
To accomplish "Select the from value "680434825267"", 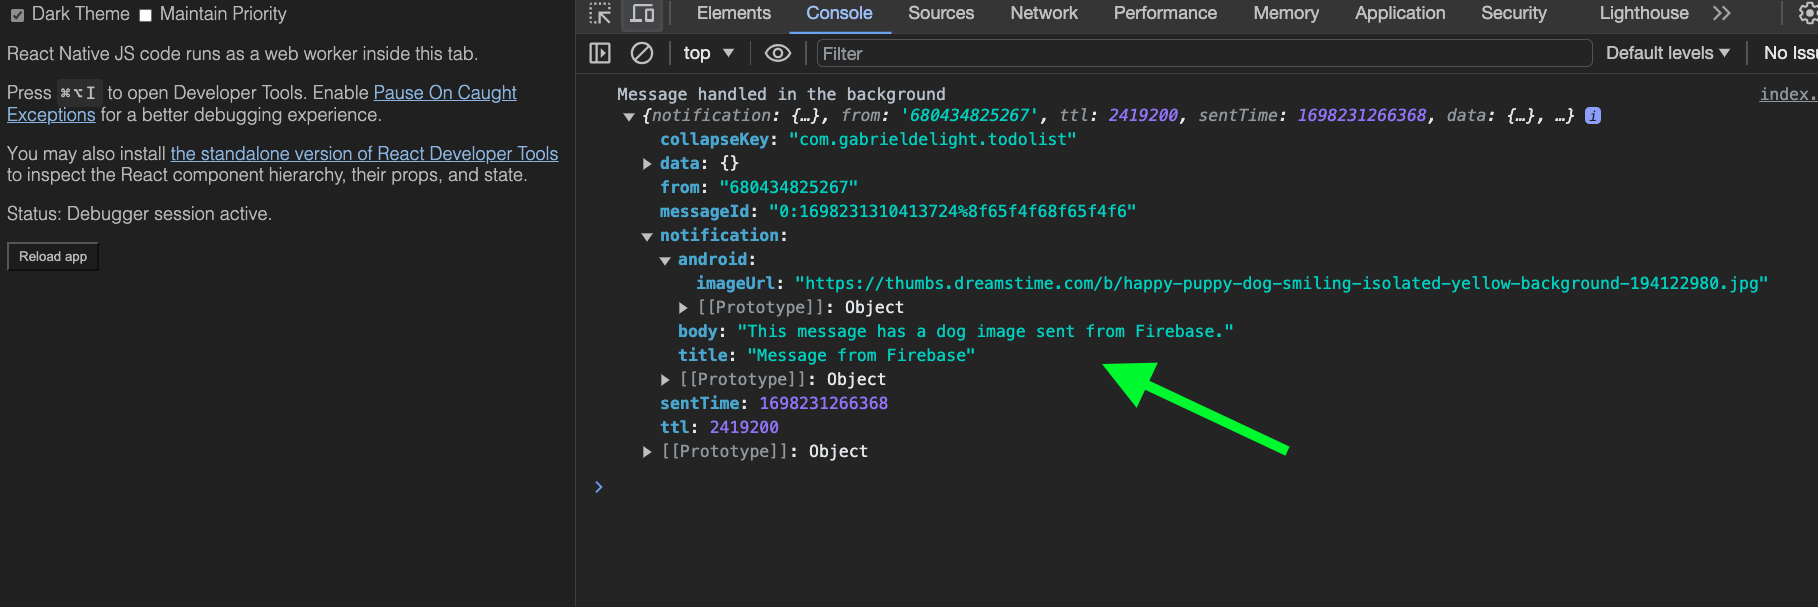I will pos(788,188).
